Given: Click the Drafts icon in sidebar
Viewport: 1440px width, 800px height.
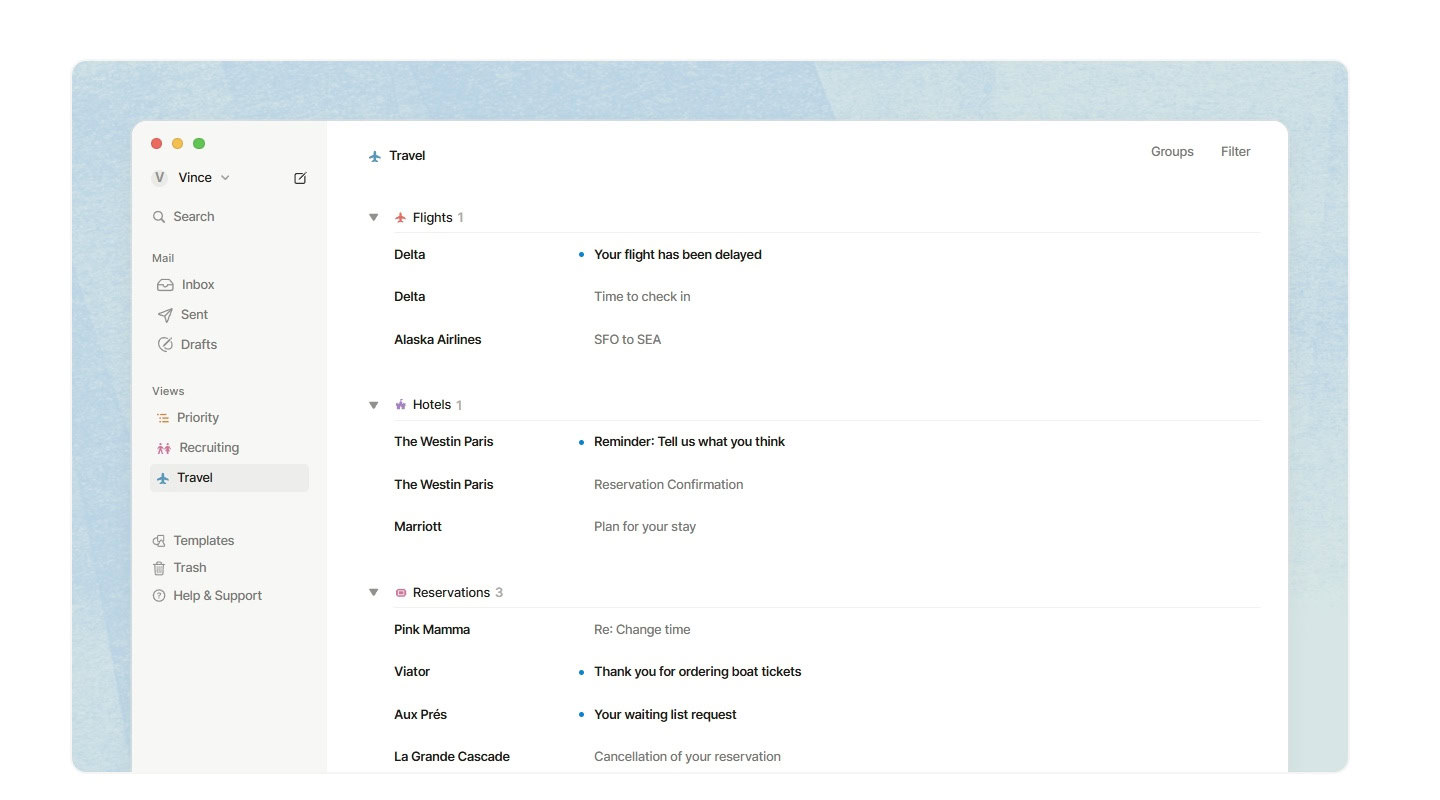Looking at the screenshot, I should coord(165,344).
